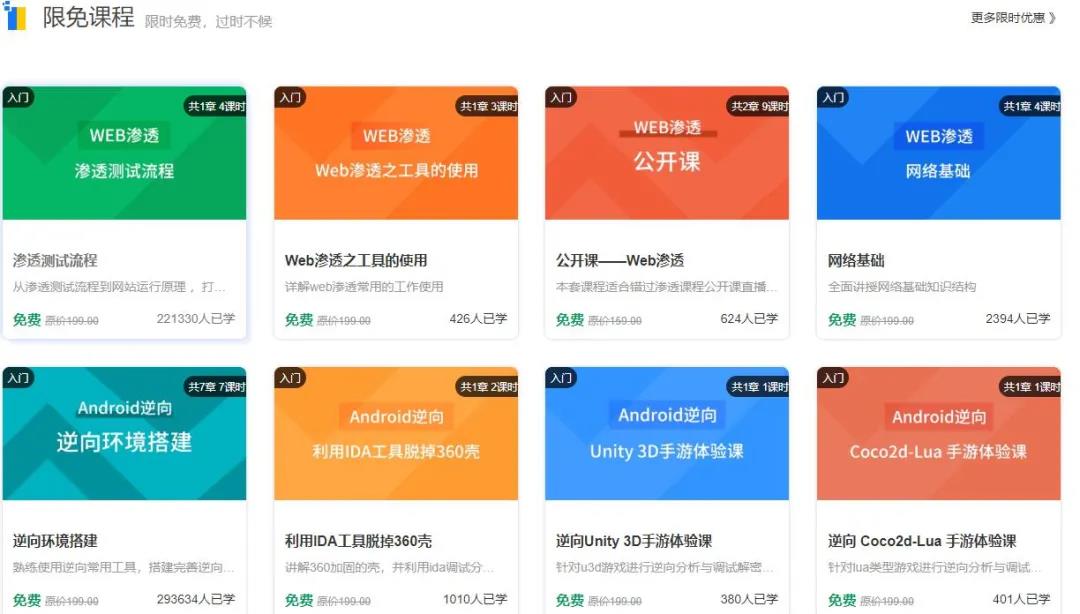The height and width of the screenshot is (614, 1080).
Task: Click the 221330人已学 learner count
Action: tap(196, 318)
